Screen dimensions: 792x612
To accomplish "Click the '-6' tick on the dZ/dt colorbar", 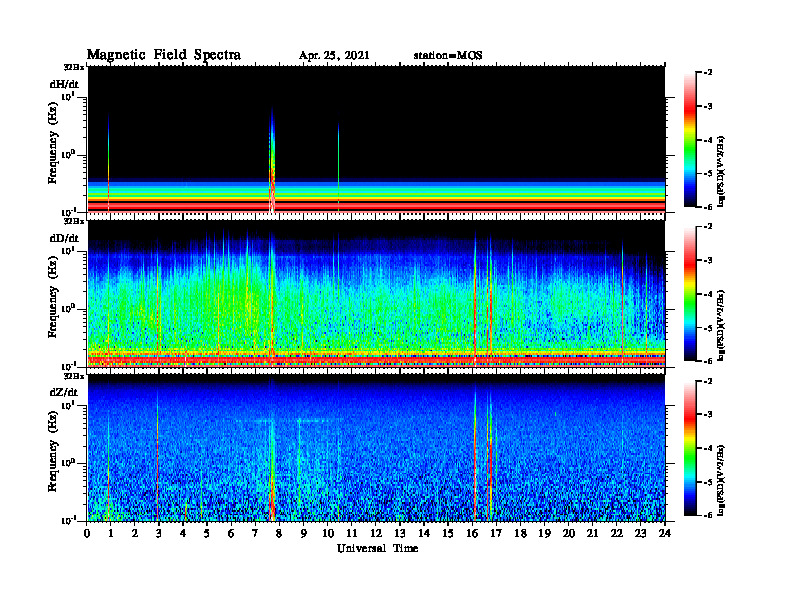I will pos(708,515).
